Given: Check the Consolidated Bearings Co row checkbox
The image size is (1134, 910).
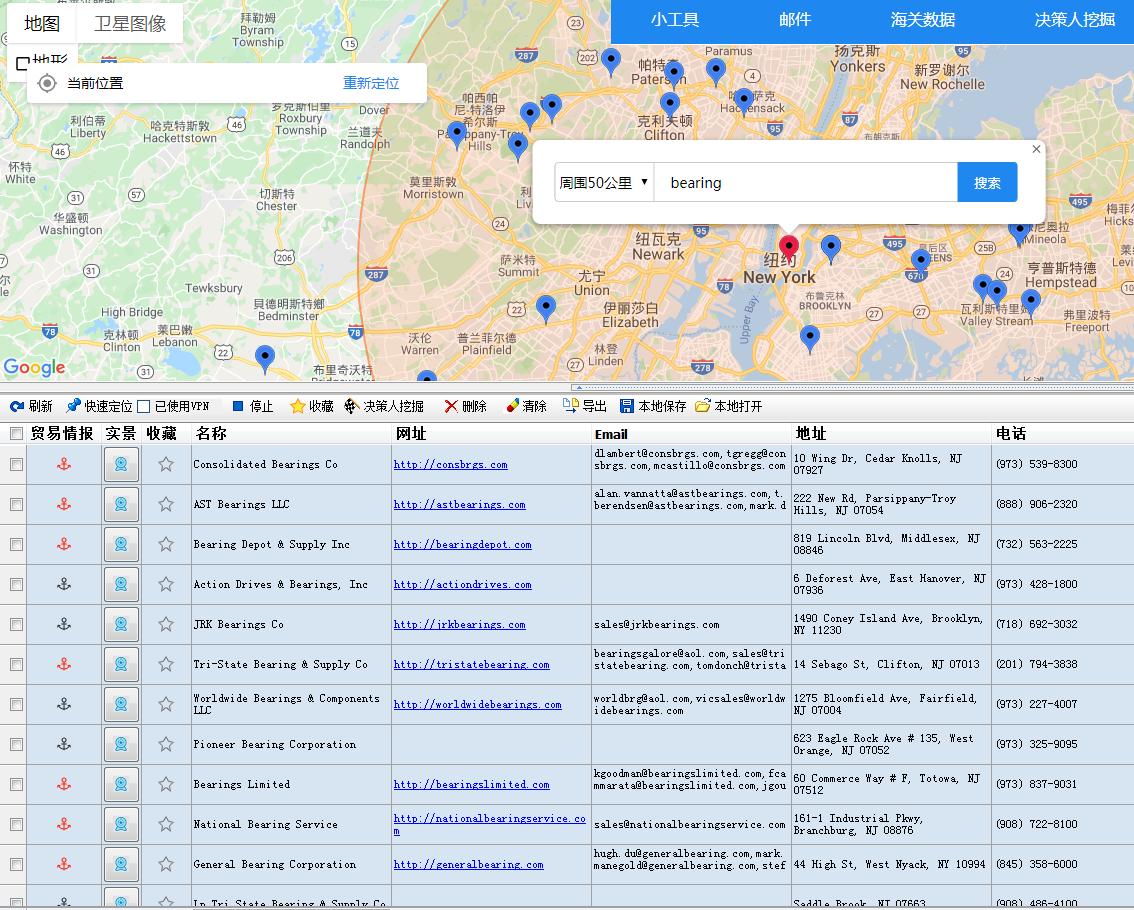Looking at the screenshot, I should click(16, 464).
